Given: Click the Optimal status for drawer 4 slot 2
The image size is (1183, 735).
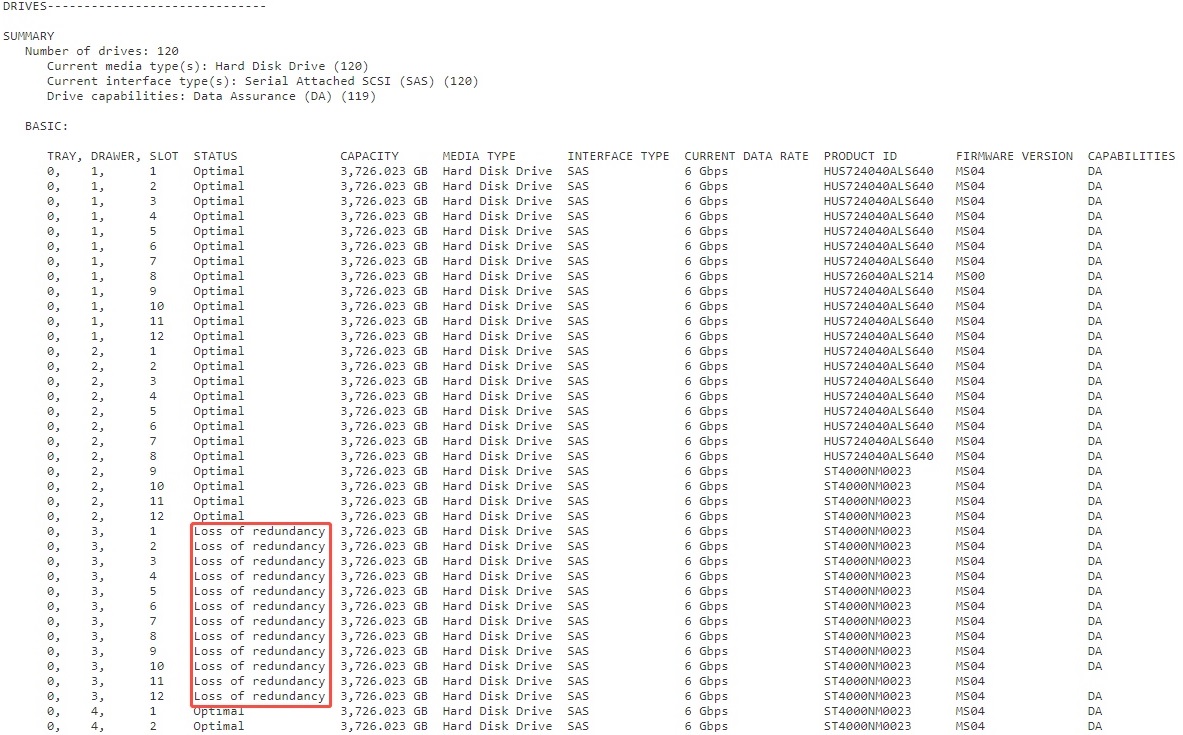Looking at the screenshot, I should coord(218,726).
